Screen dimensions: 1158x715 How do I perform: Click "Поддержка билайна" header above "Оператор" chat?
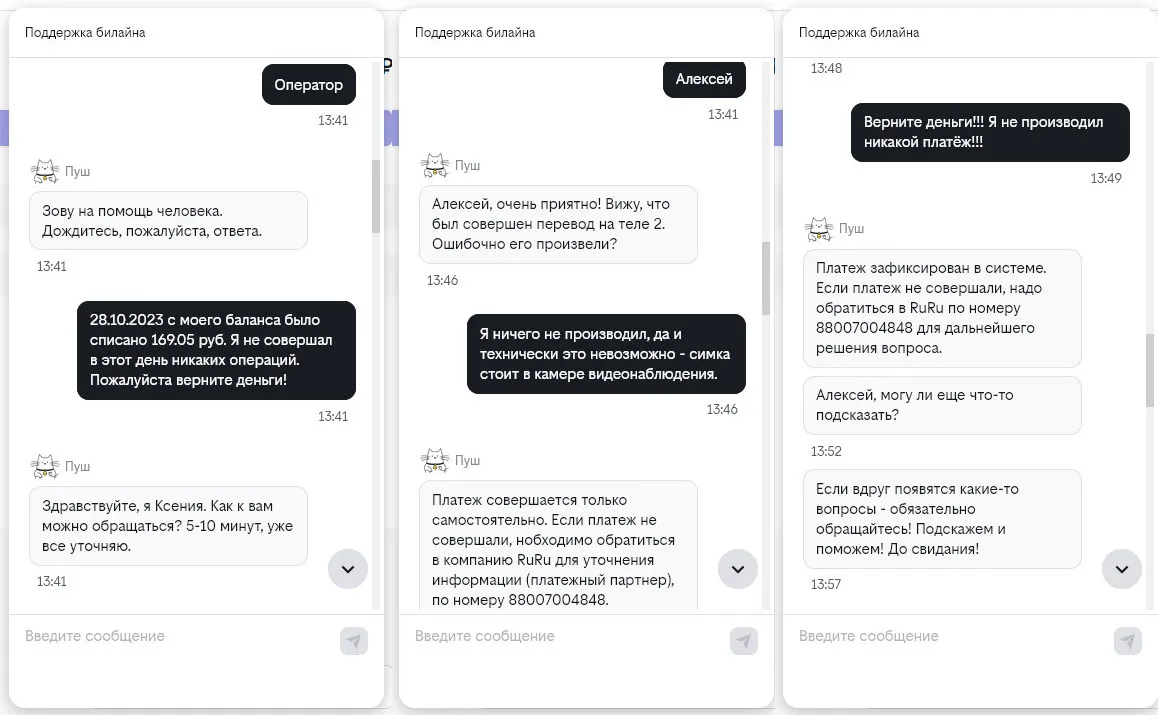(x=85, y=33)
